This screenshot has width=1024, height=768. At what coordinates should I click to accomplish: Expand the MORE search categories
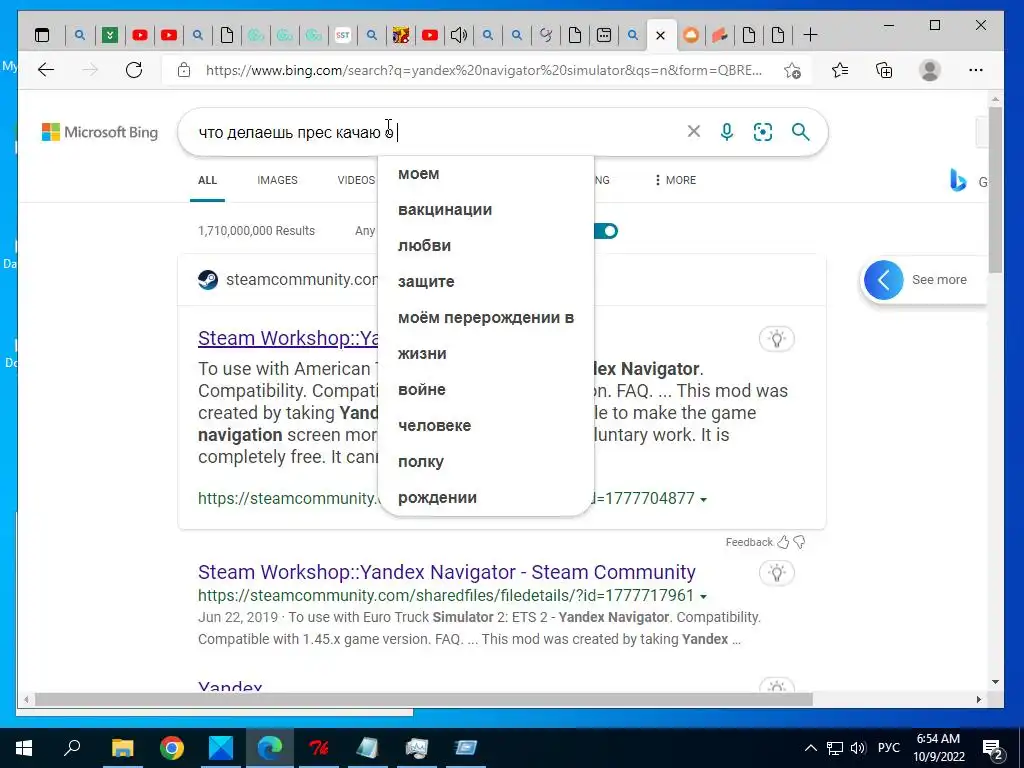675,180
